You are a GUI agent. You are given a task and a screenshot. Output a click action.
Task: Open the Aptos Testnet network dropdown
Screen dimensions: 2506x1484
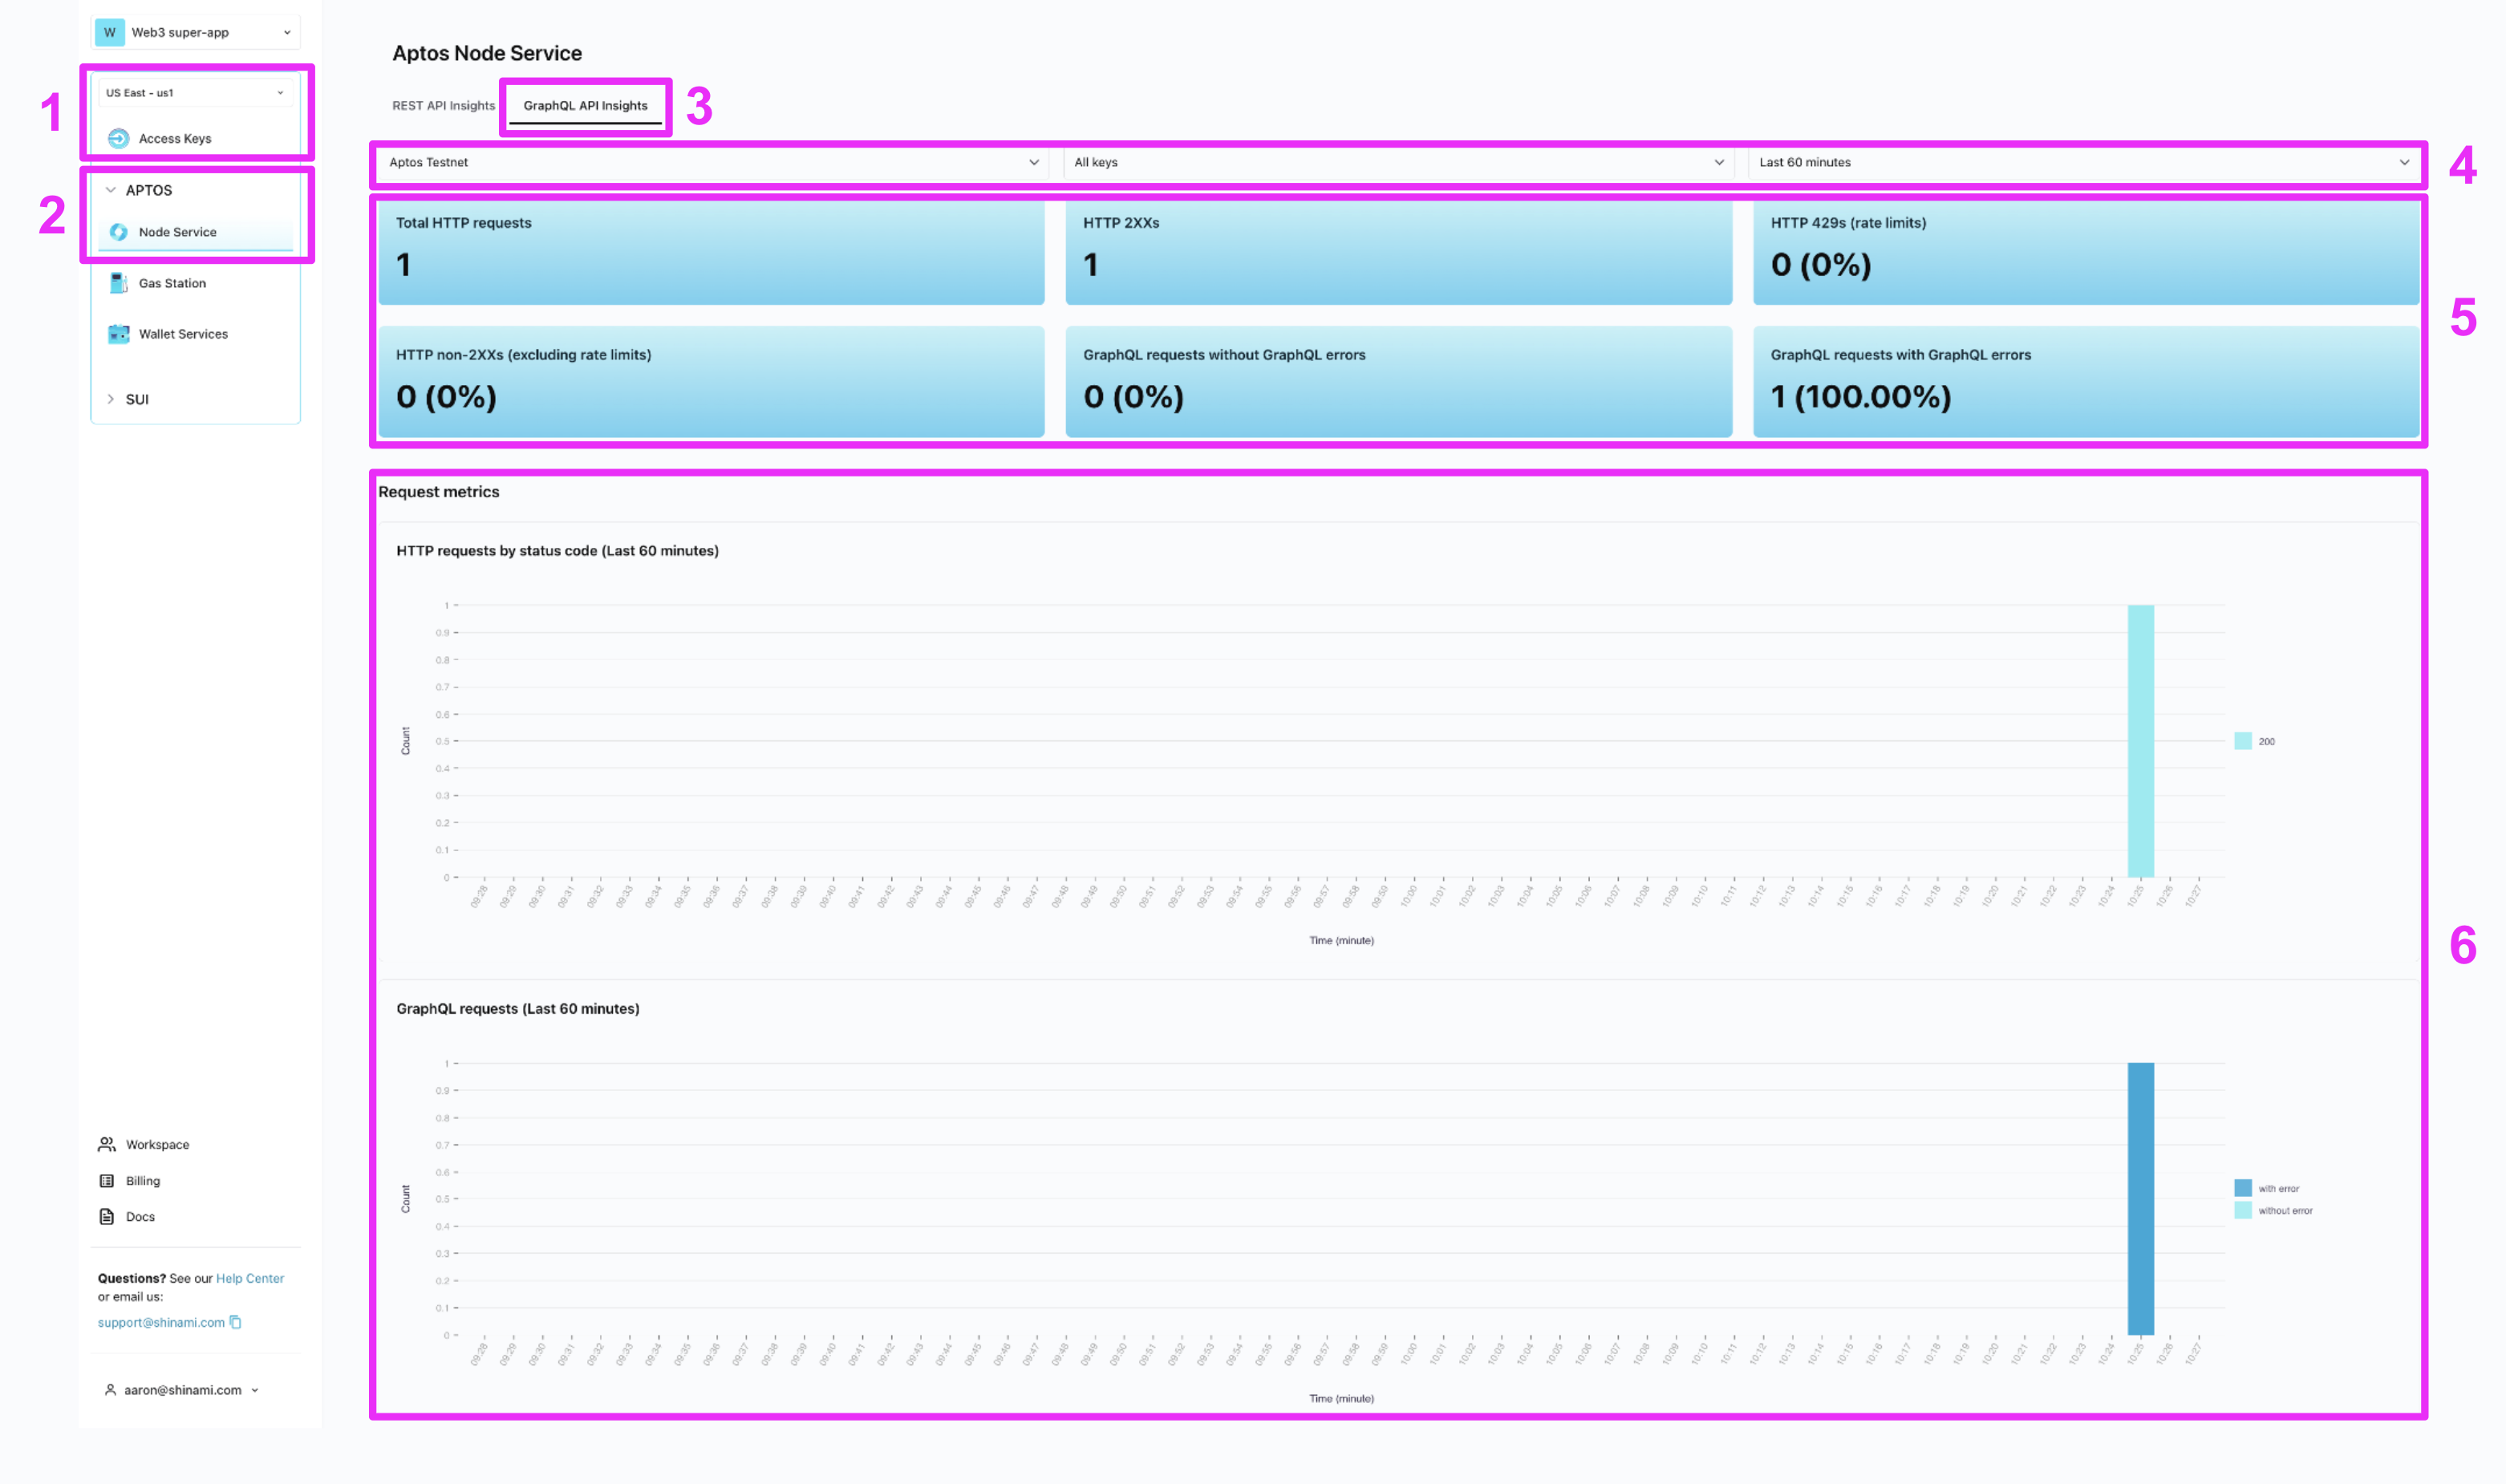coord(712,162)
